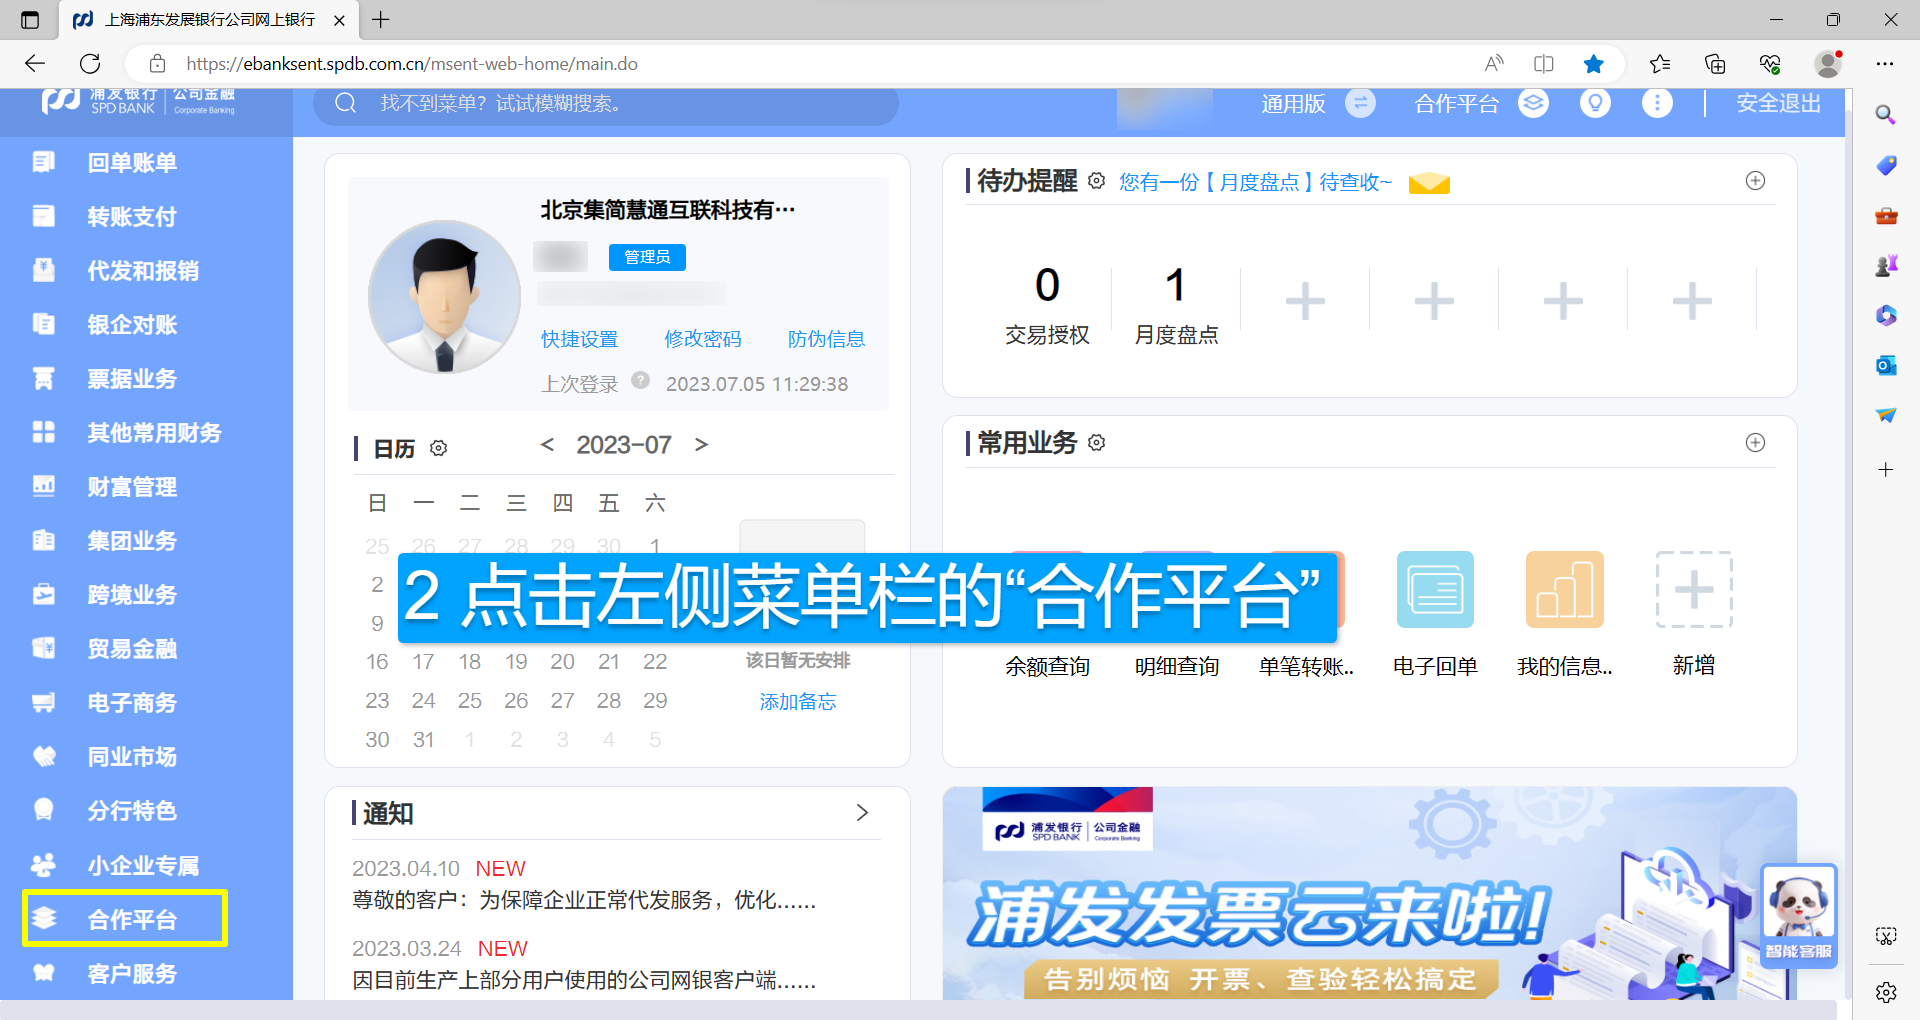
Task: Open a new browser tab
Action: pyautogui.click(x=381, y=20)
